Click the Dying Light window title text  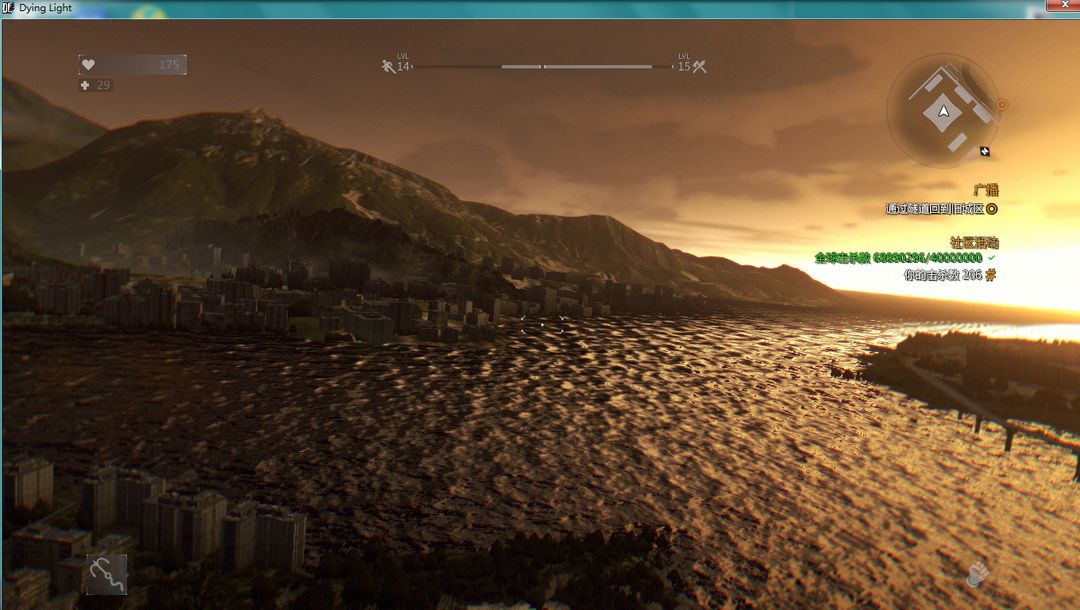(x=45, y=8)
